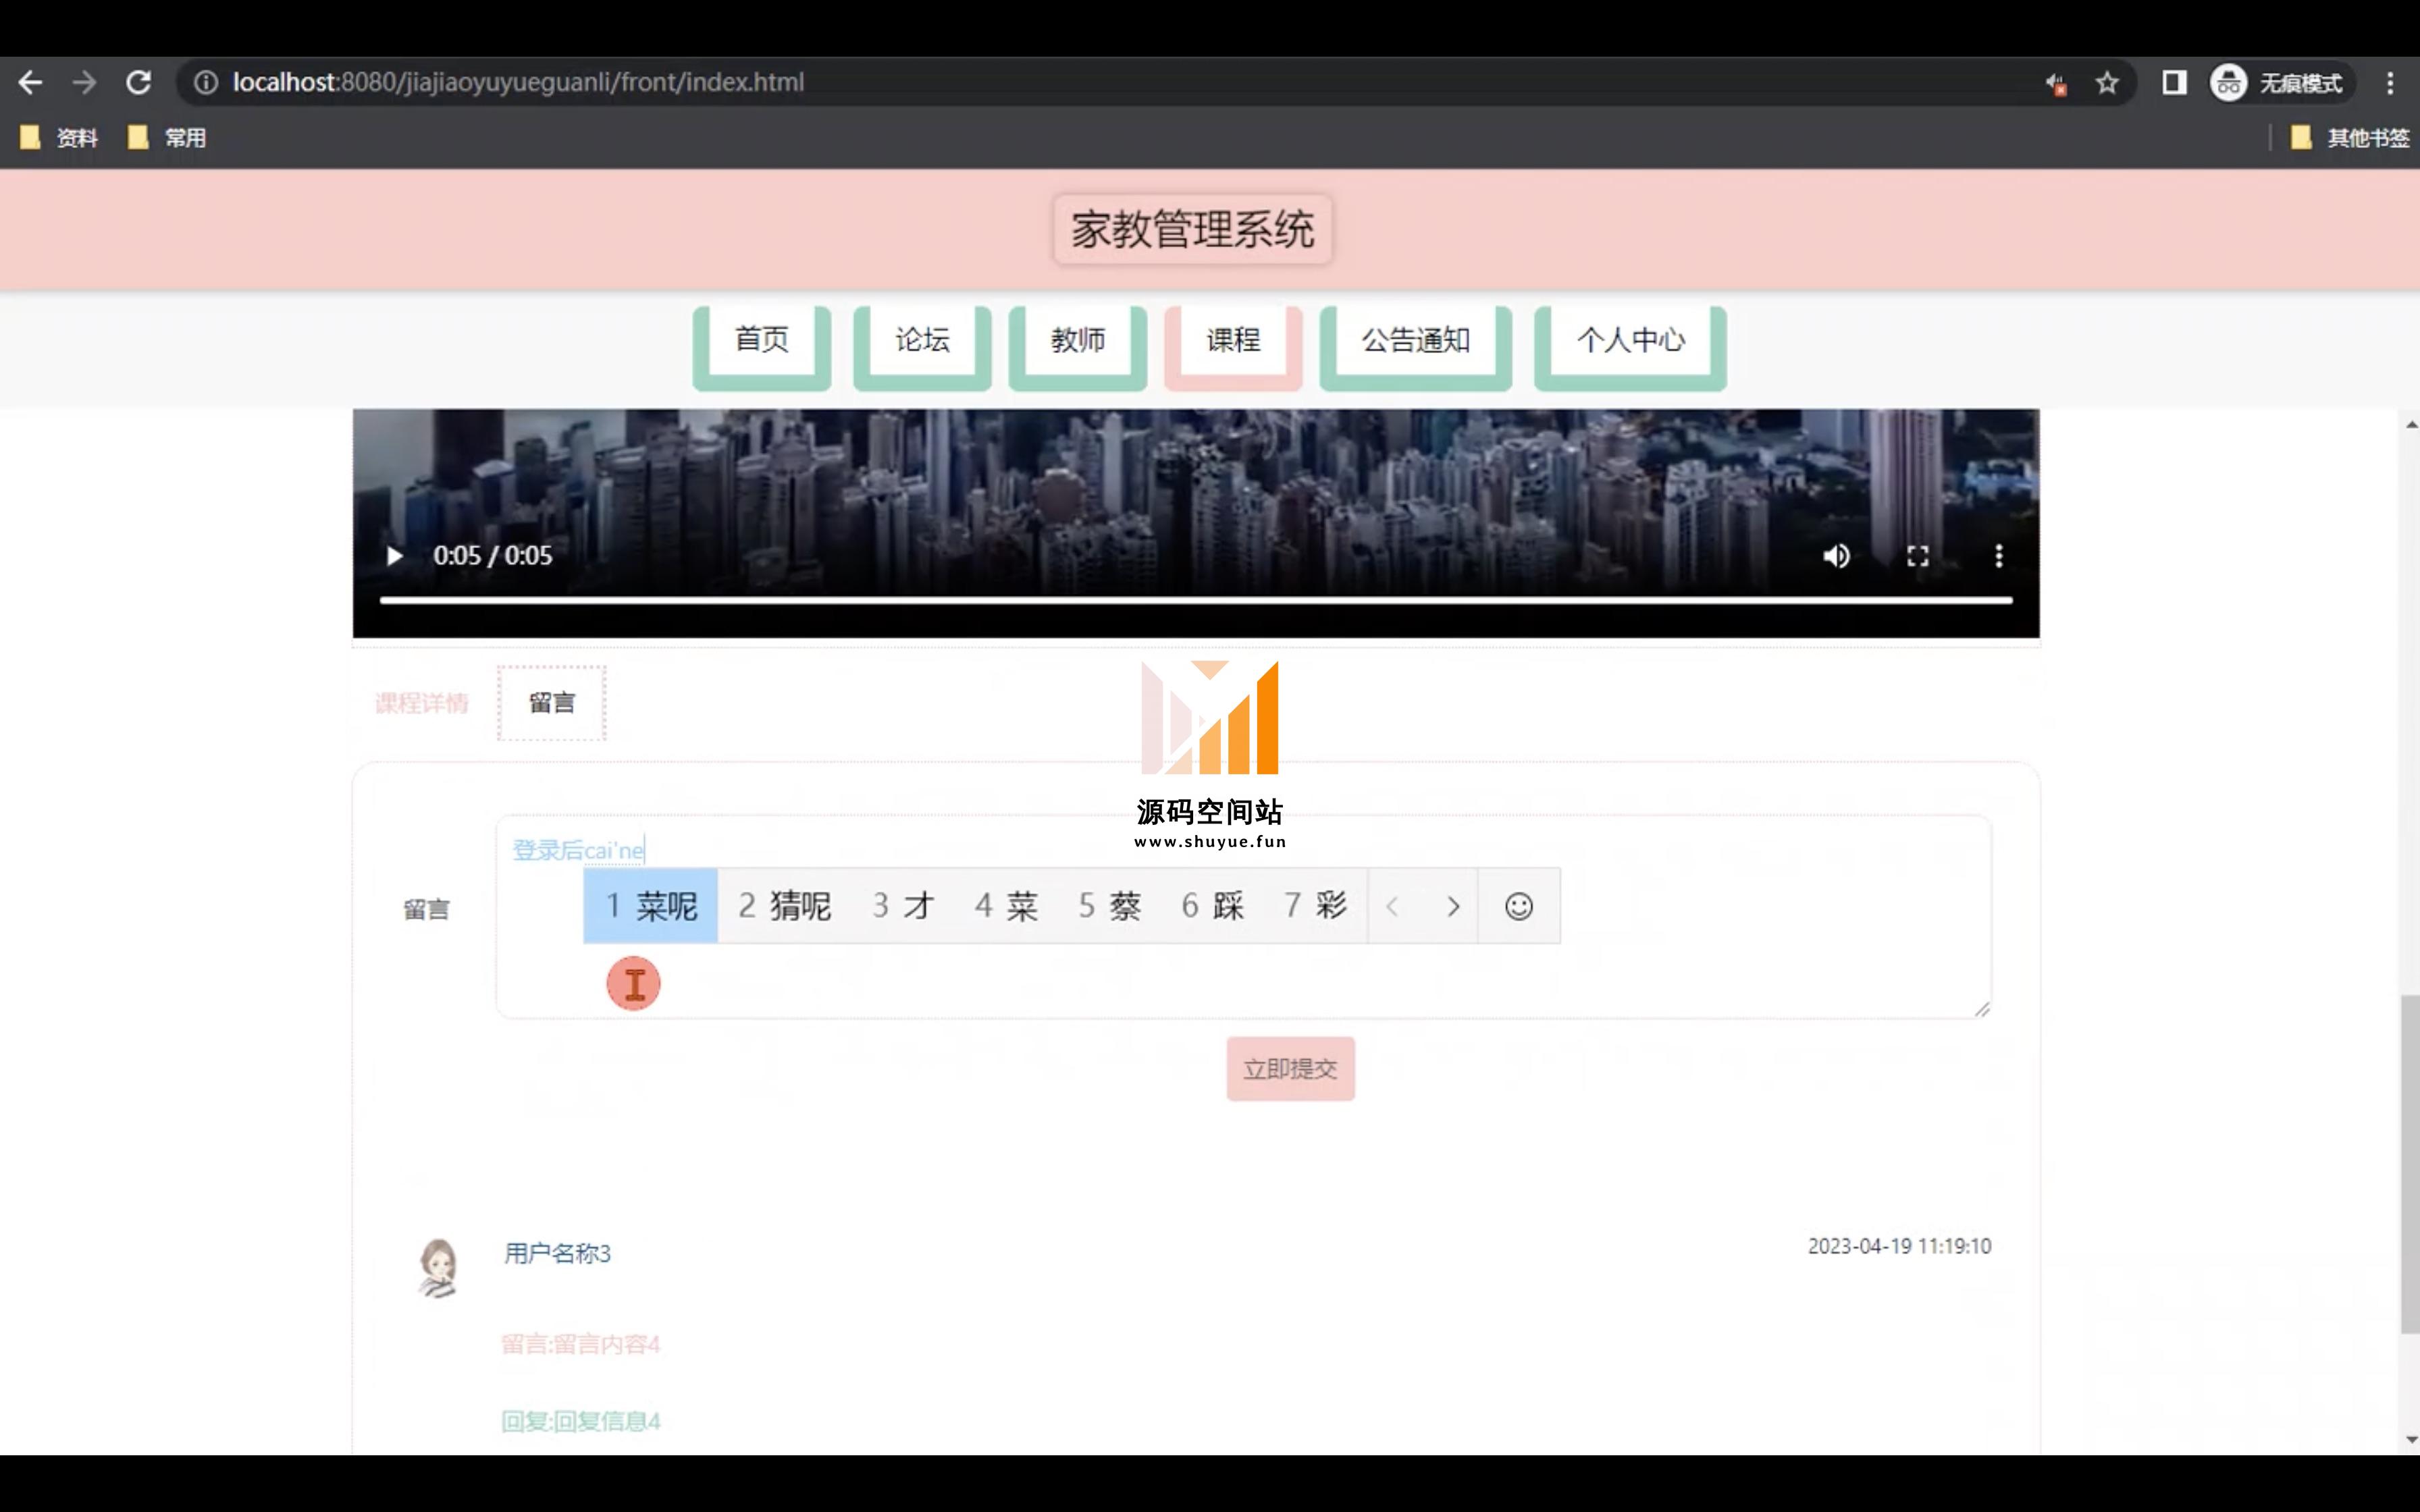This screenshot has width=2420, height=1512.
Task: Click the muted tab audio icon
Action: [2055, 83]
